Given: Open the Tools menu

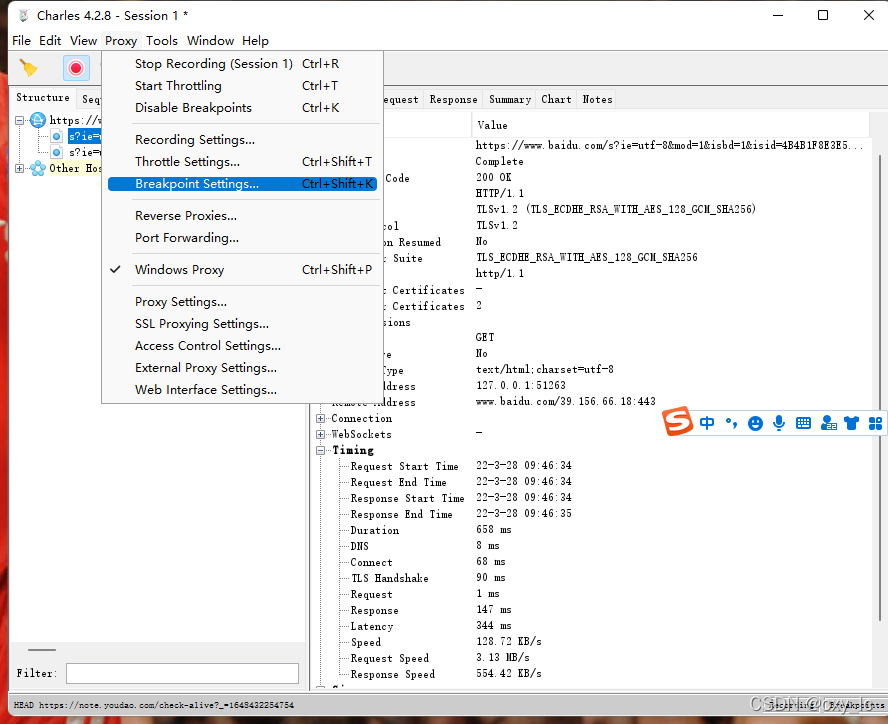Looking at the screenshot, I should click(161, 41).
